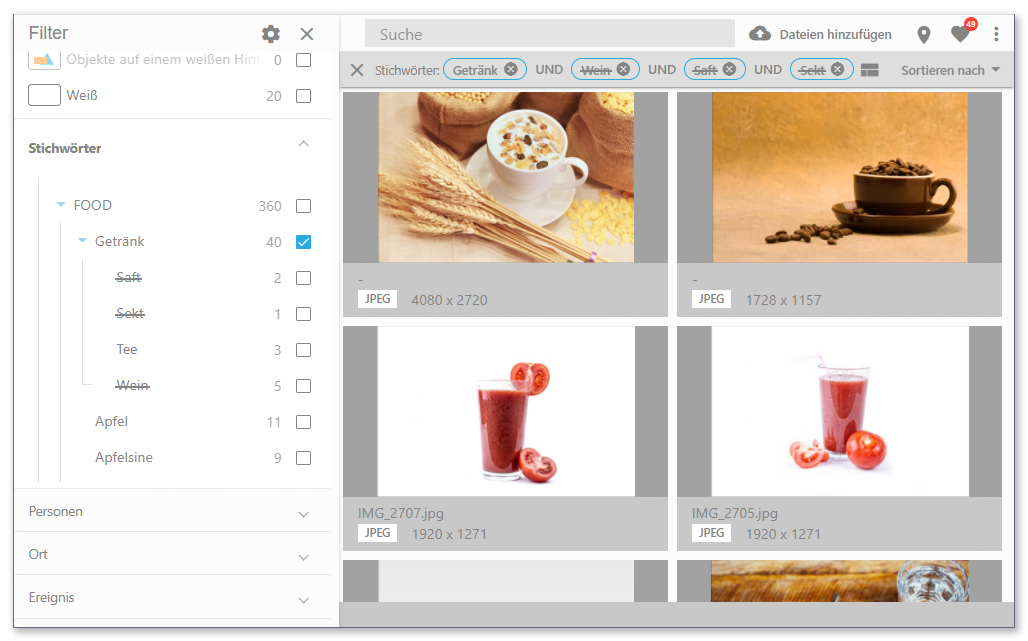The height and width of the screenshot is (641, 1028).
Task: Switch thumbnail view layout icon
Action: [x=869, y=70]
